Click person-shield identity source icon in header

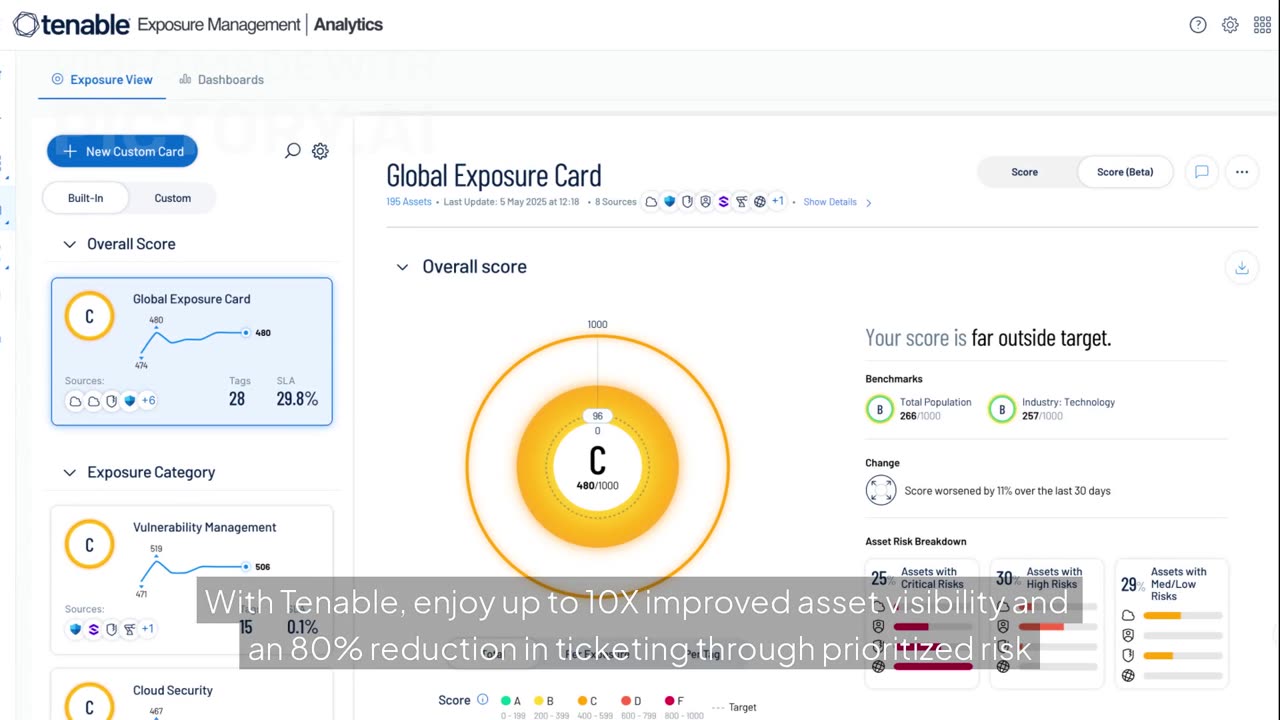tap(705, 202)
